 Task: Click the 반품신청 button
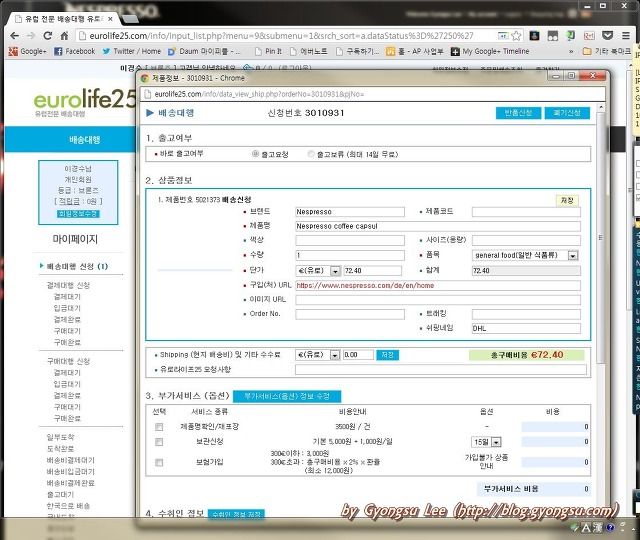518,113
